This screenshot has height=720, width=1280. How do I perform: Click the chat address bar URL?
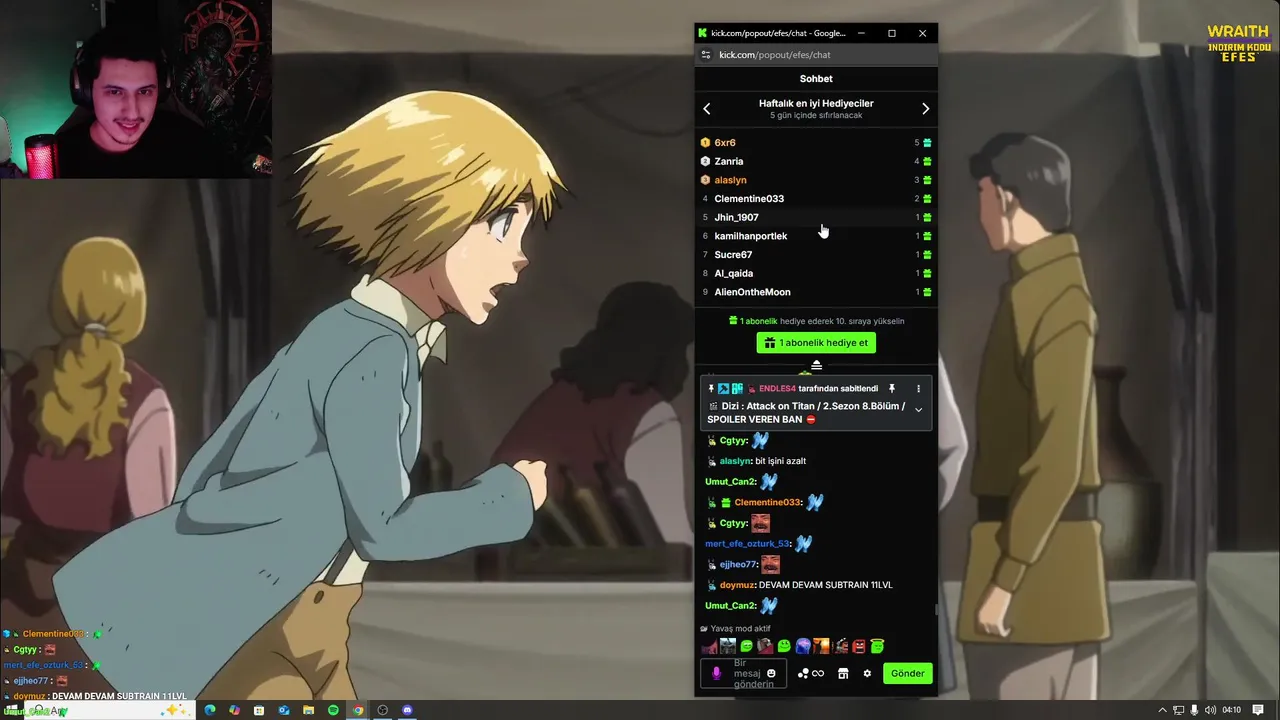[775, 55]
